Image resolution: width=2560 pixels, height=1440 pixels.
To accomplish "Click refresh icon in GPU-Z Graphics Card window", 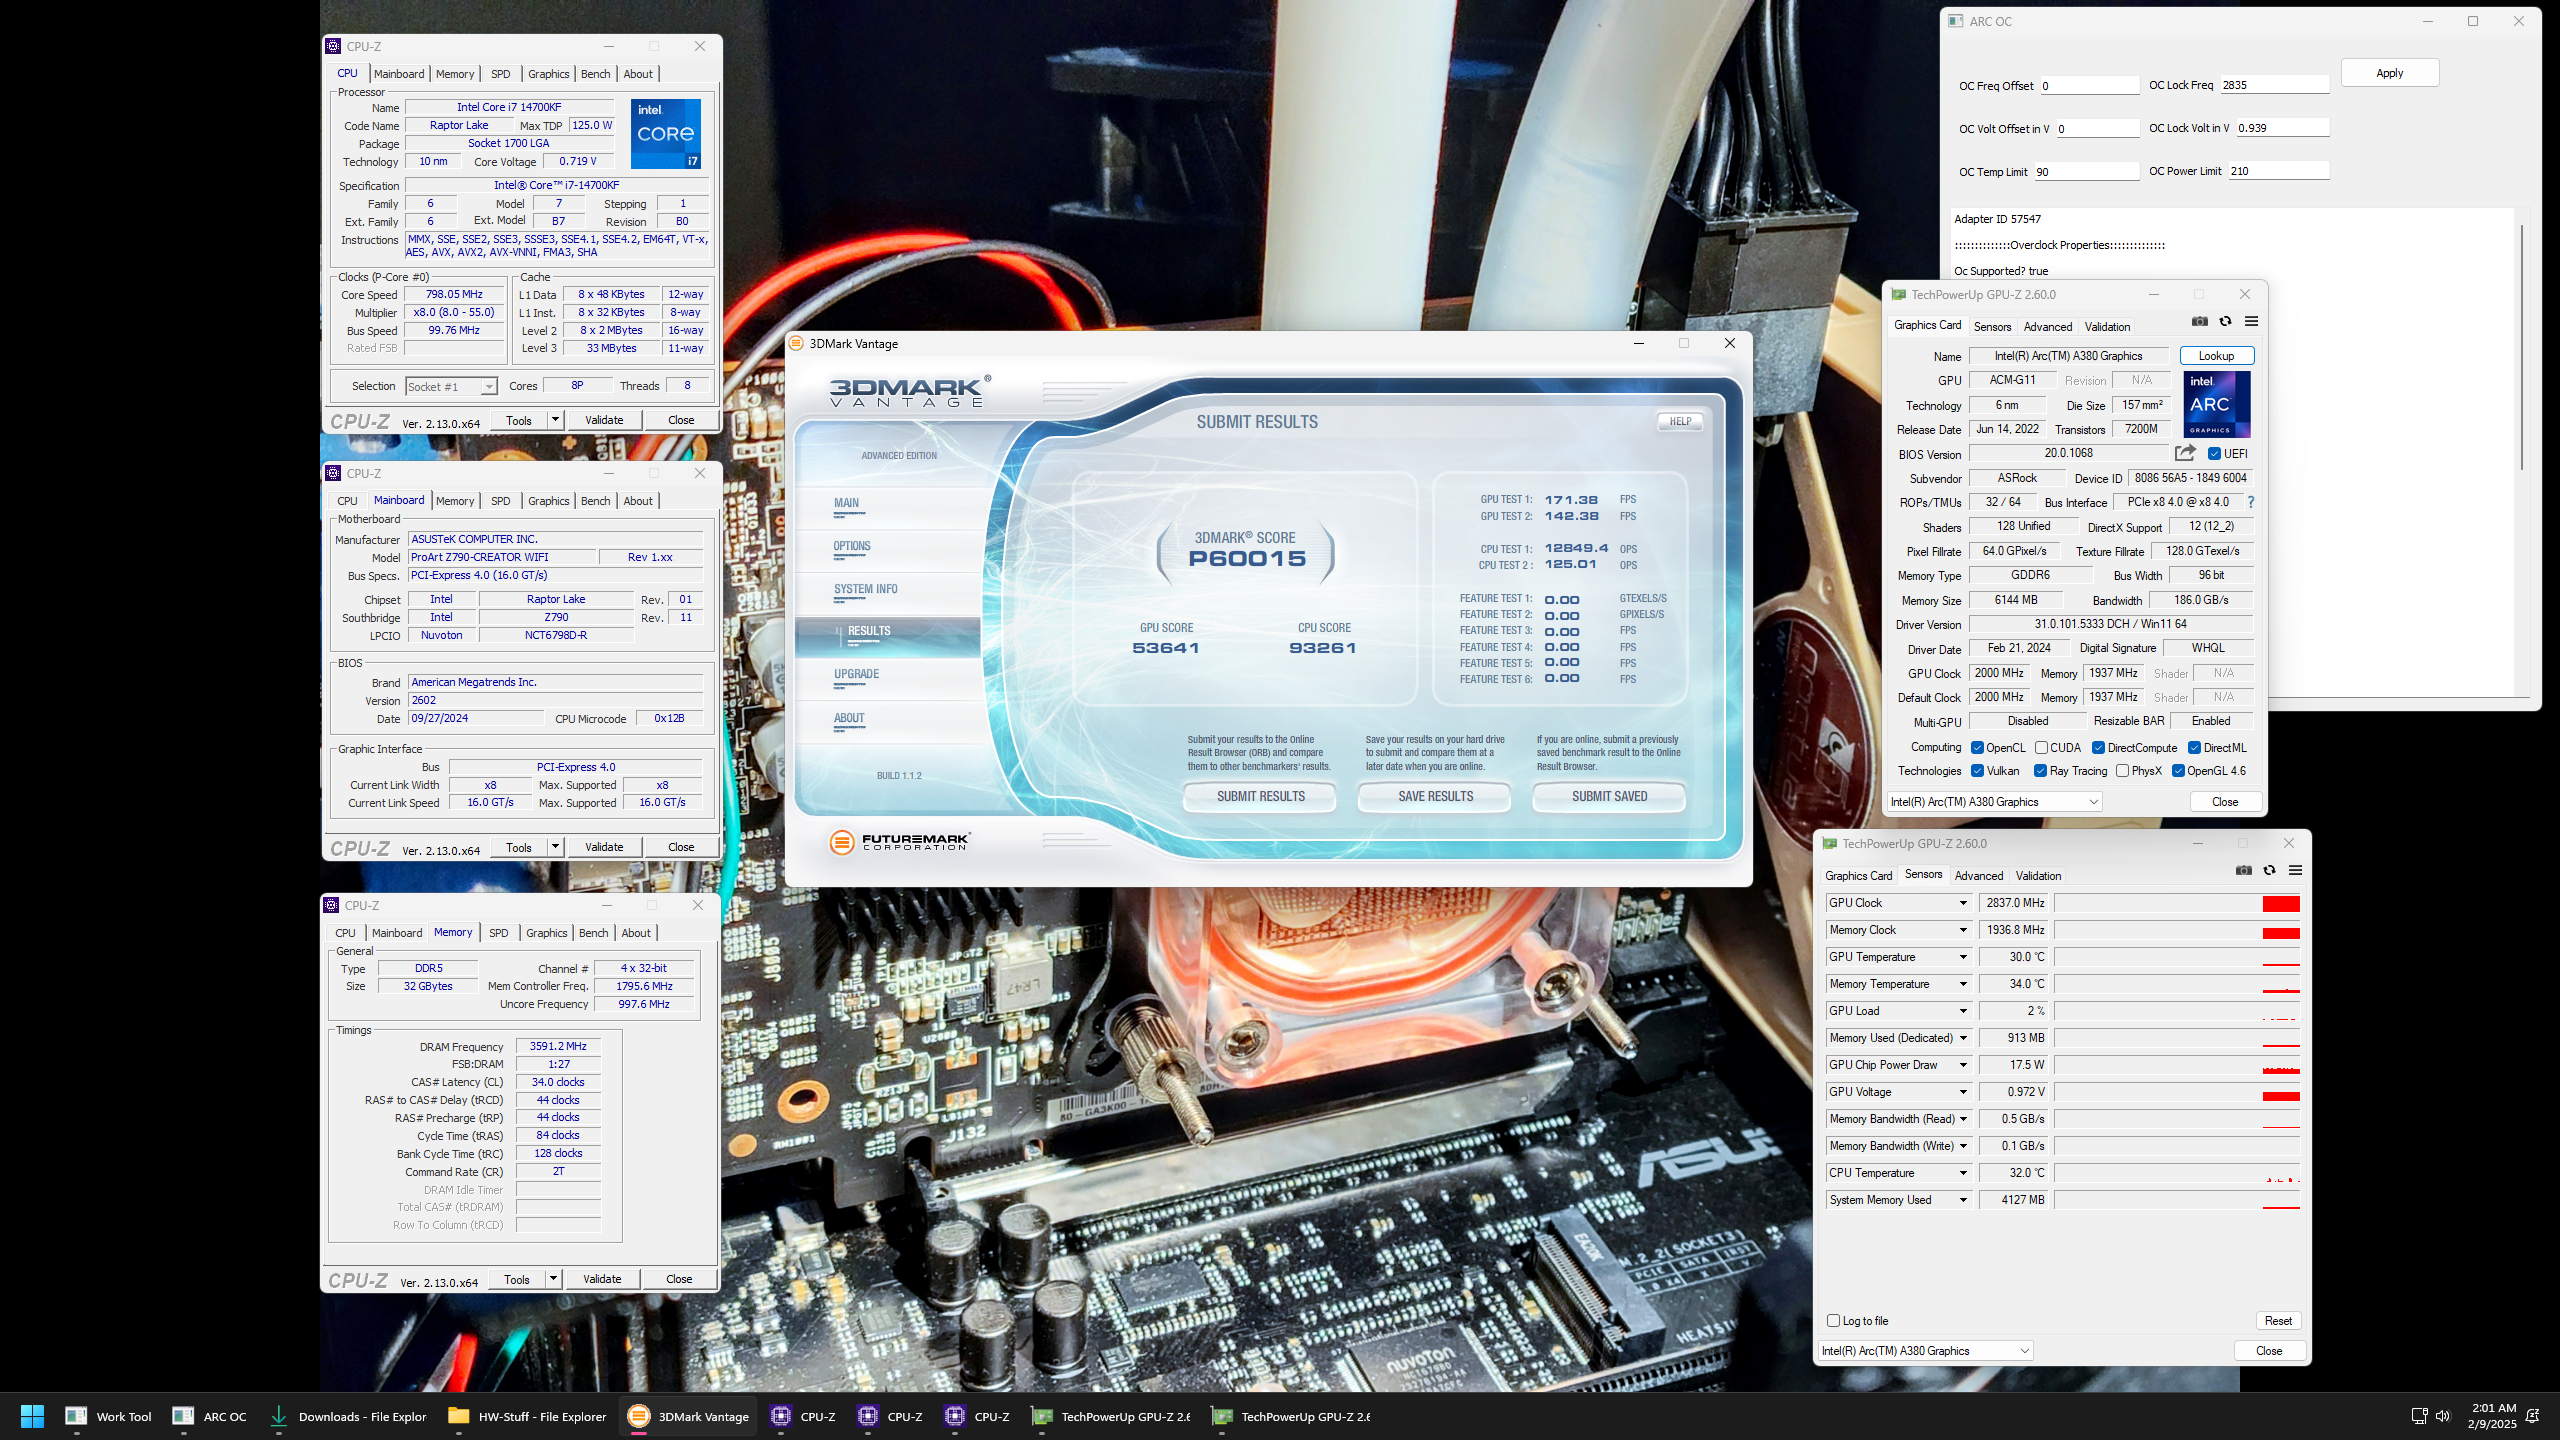I will click(2225, 321).
